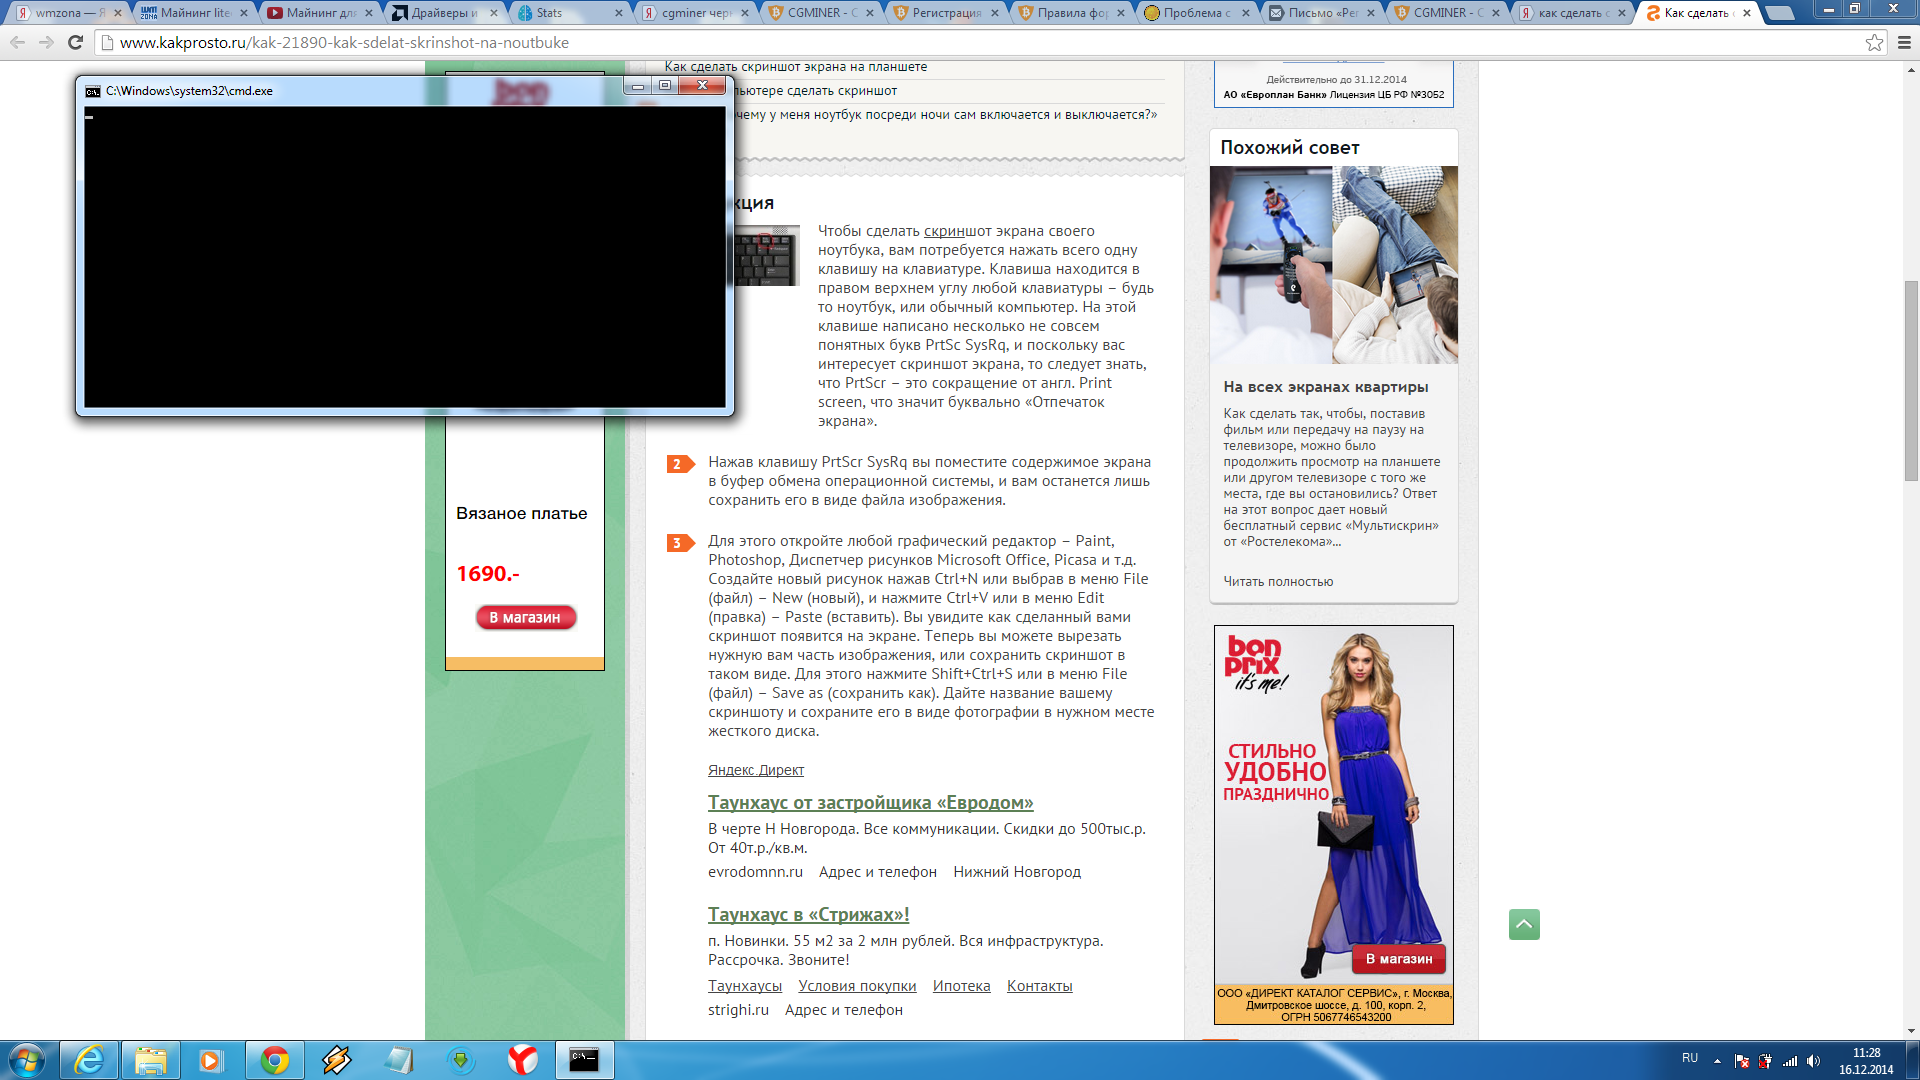Screen dimensions: 1920x1080
Task: Launch Yandex browser from taskbar
Action: click(522, 1060)
